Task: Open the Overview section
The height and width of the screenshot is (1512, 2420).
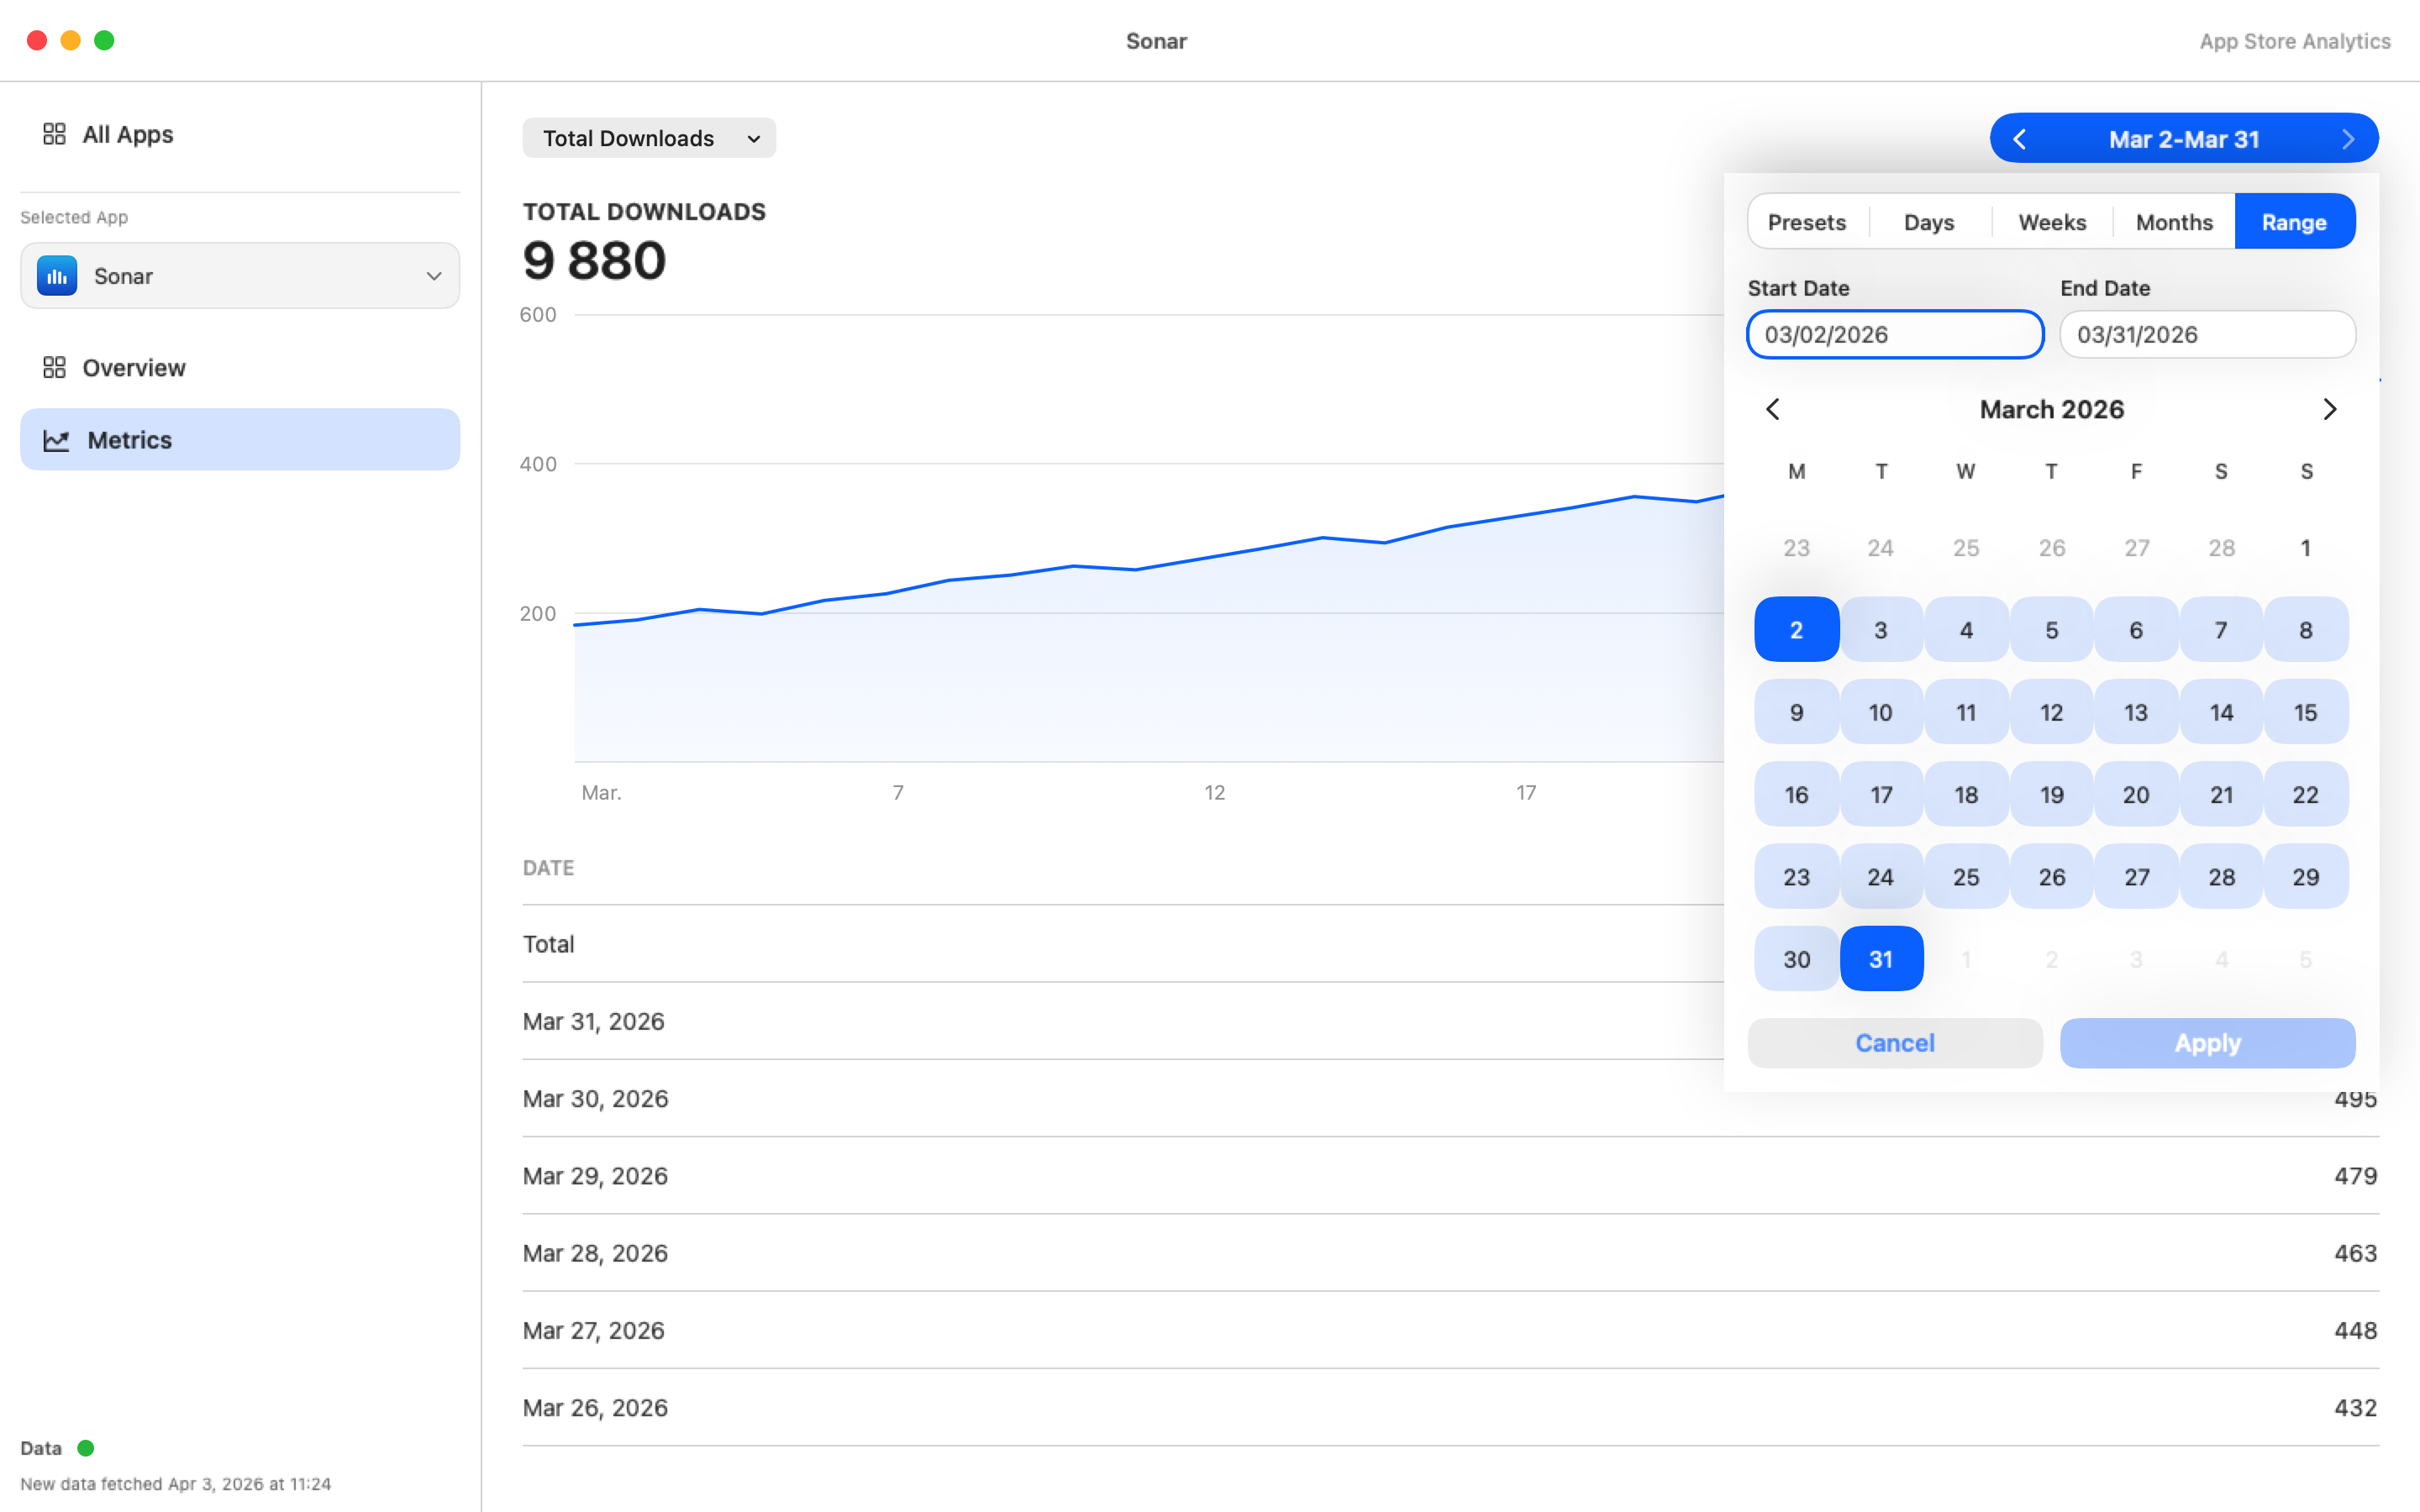Action: tap(240, 368)
